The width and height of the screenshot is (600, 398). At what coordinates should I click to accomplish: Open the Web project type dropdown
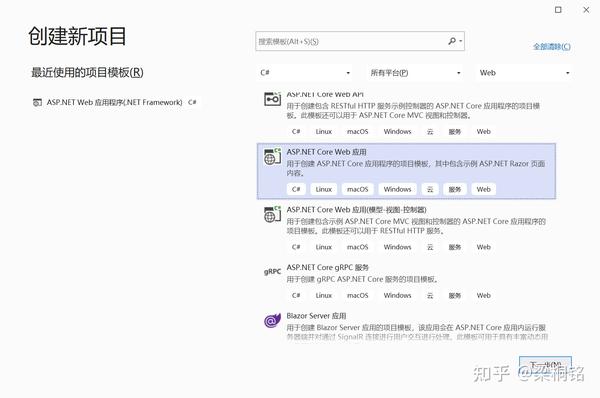click(525, 73)
